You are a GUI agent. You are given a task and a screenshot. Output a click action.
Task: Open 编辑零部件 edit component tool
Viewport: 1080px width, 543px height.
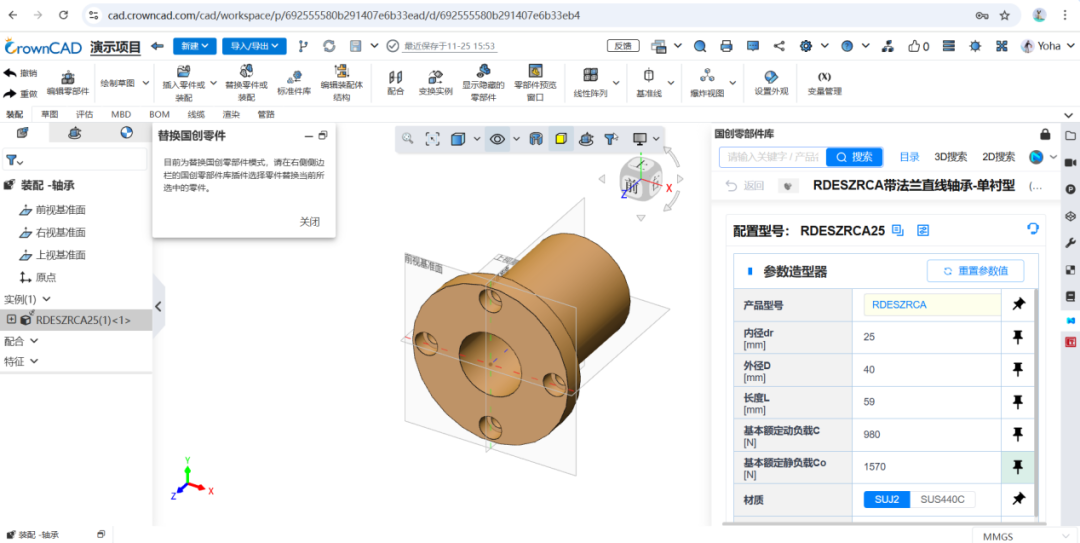[68, 83]
